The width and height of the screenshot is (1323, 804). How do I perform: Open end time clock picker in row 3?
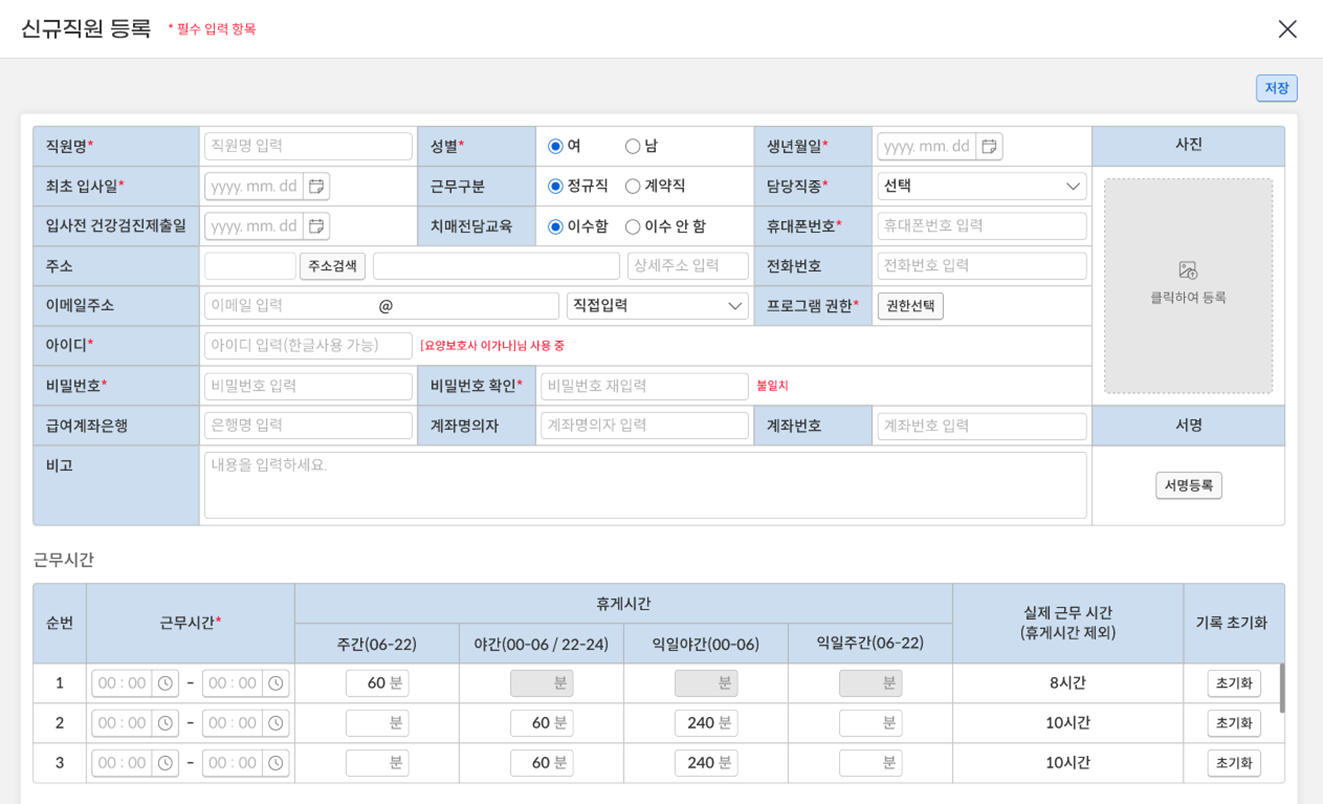click(276, 763)
